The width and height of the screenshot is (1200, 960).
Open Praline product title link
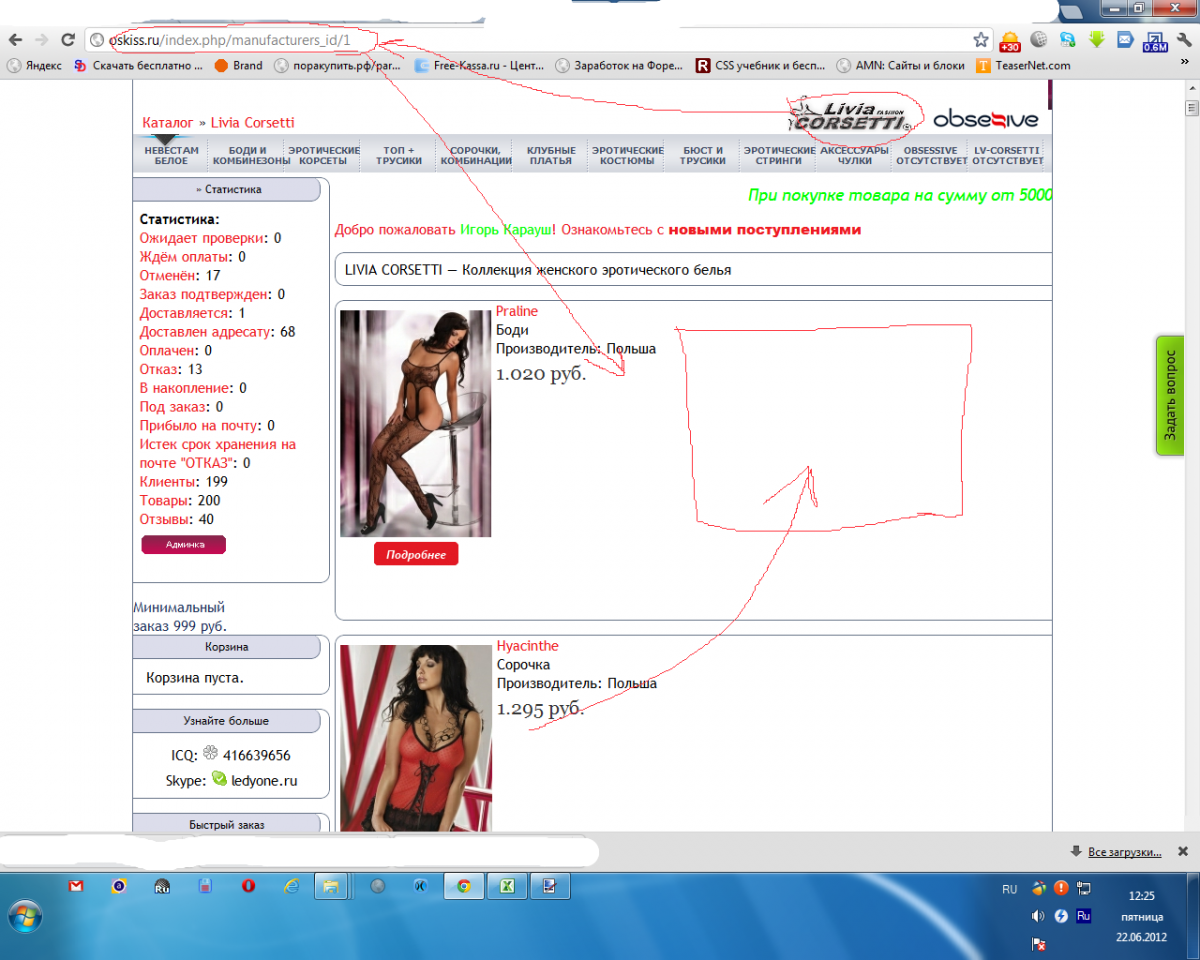pos(517,311)
